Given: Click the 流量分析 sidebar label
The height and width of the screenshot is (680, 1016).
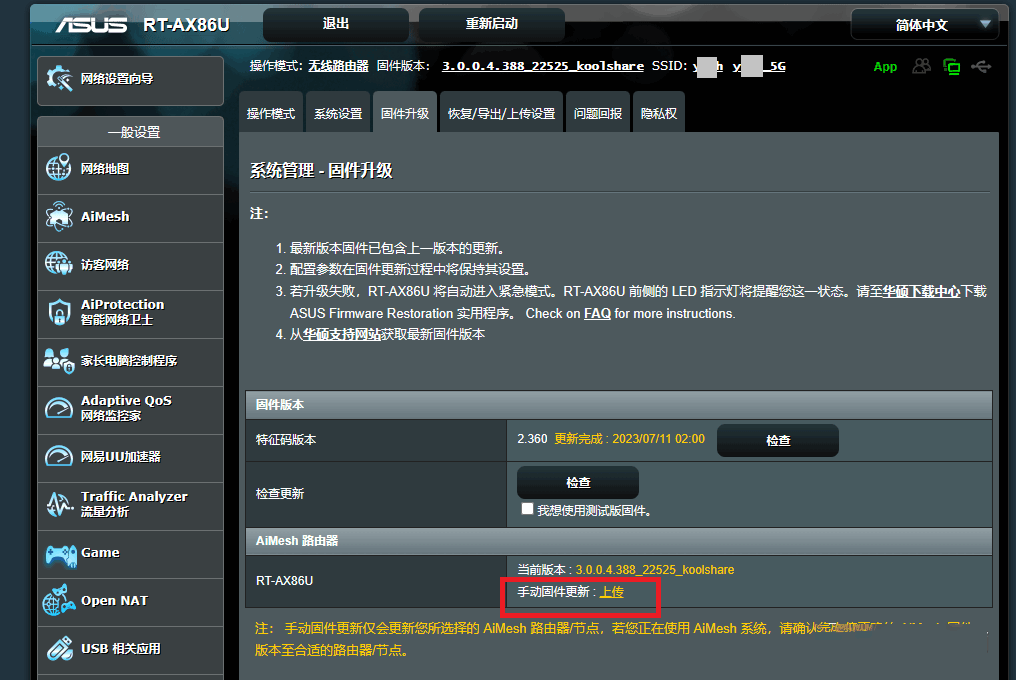Looking at the screenshot, I should pyautogui.click(x=105, y=512).
